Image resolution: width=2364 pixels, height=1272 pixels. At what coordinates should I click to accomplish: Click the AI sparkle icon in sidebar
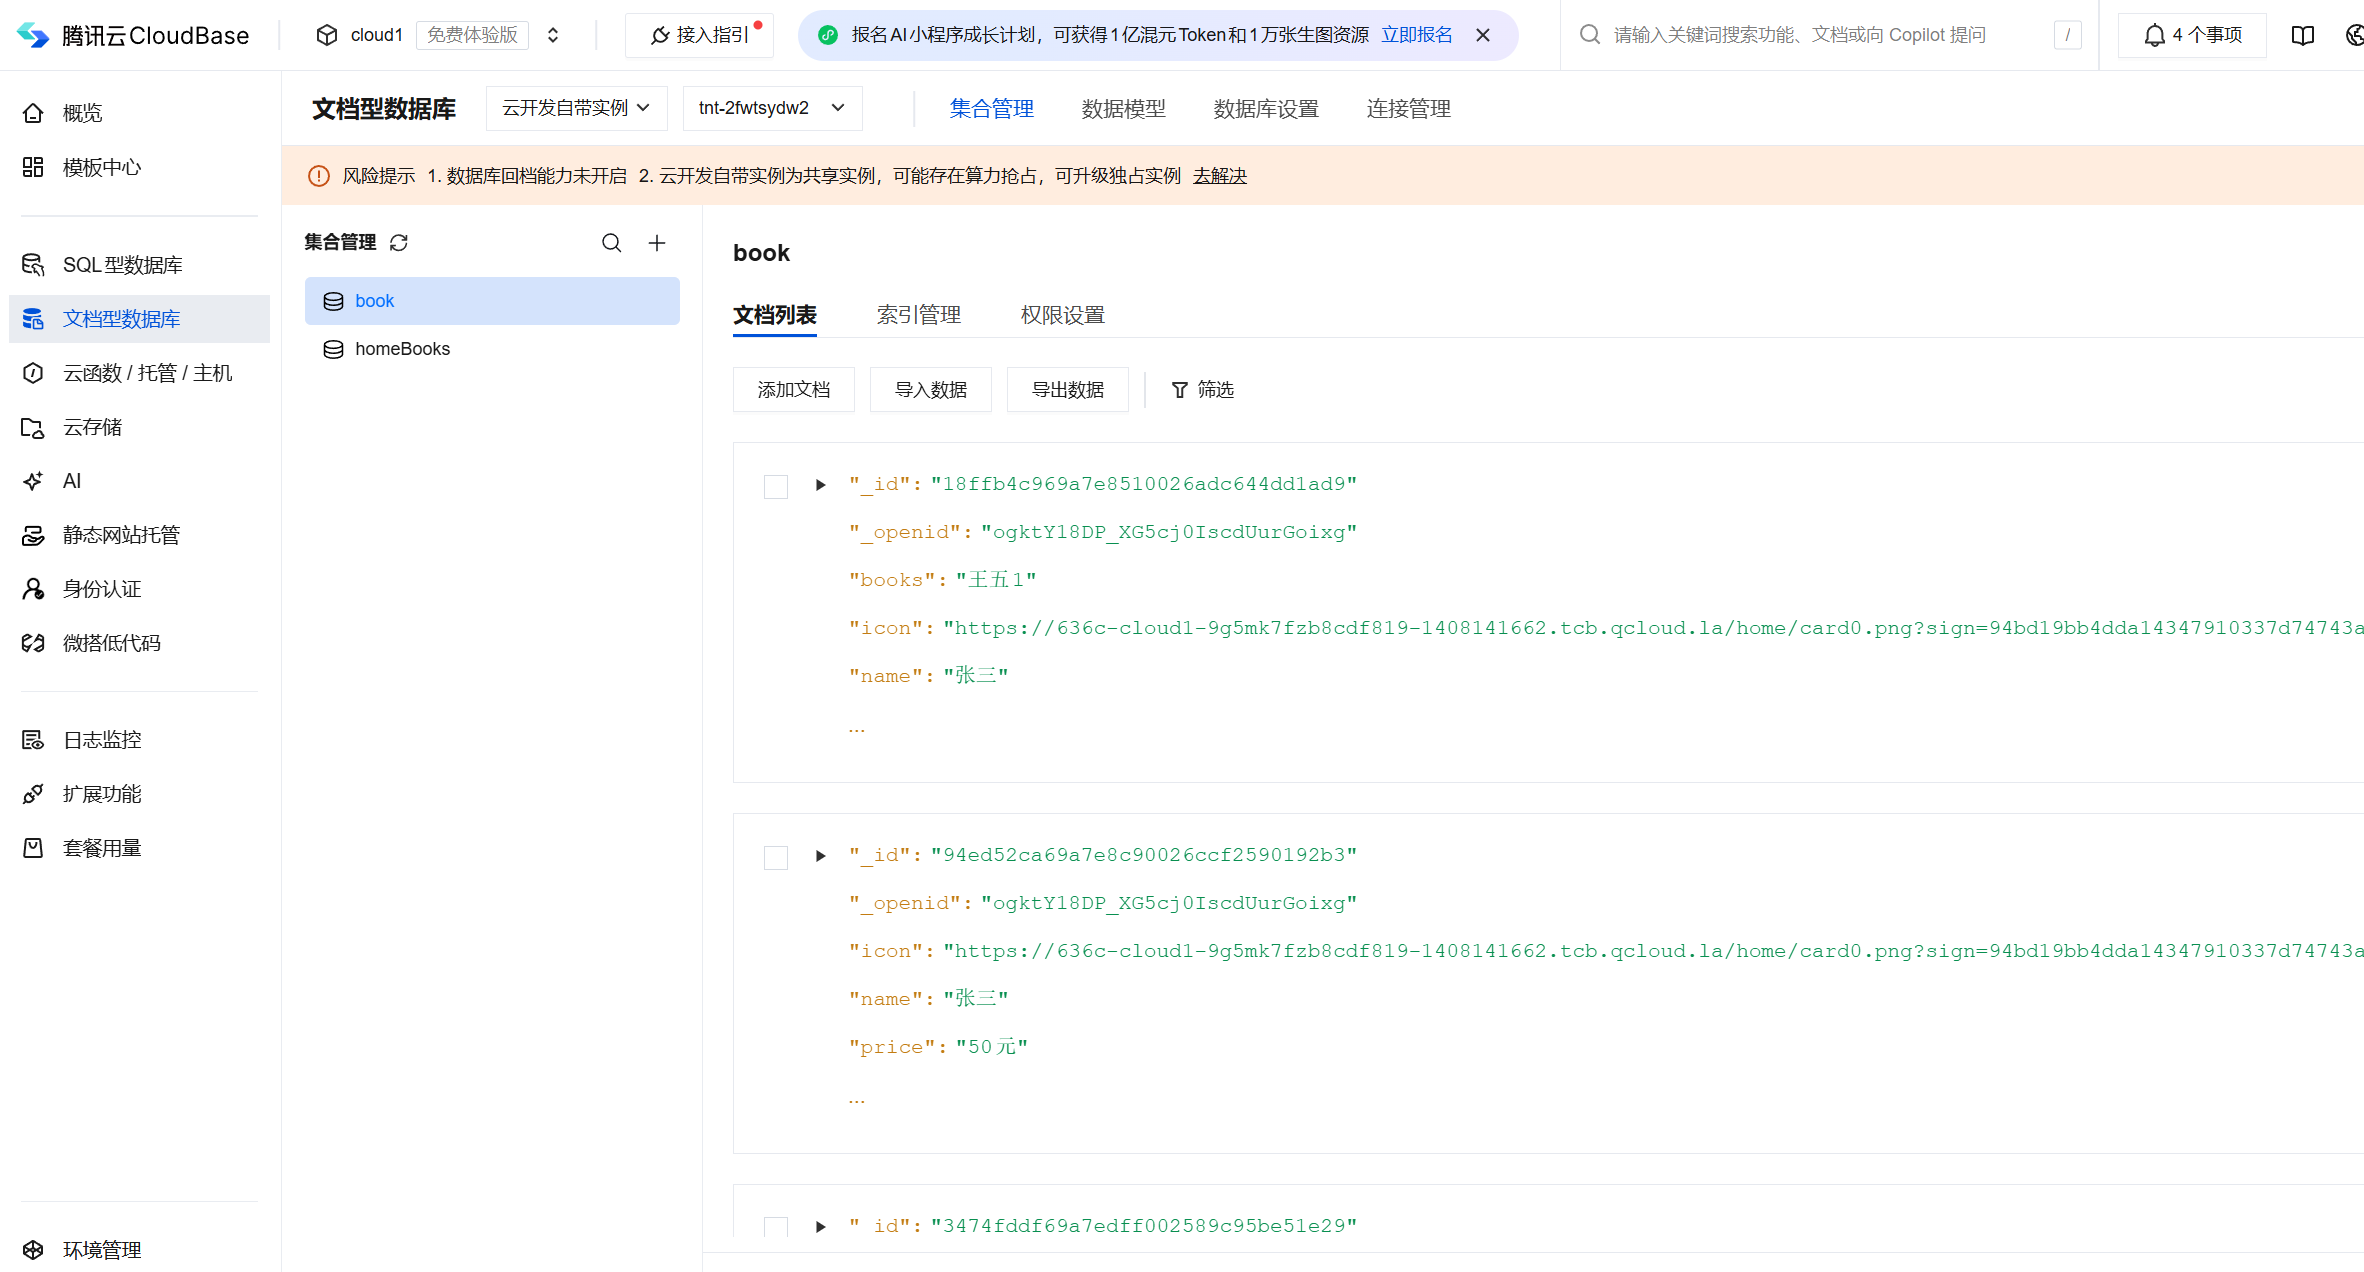point(33,481)
